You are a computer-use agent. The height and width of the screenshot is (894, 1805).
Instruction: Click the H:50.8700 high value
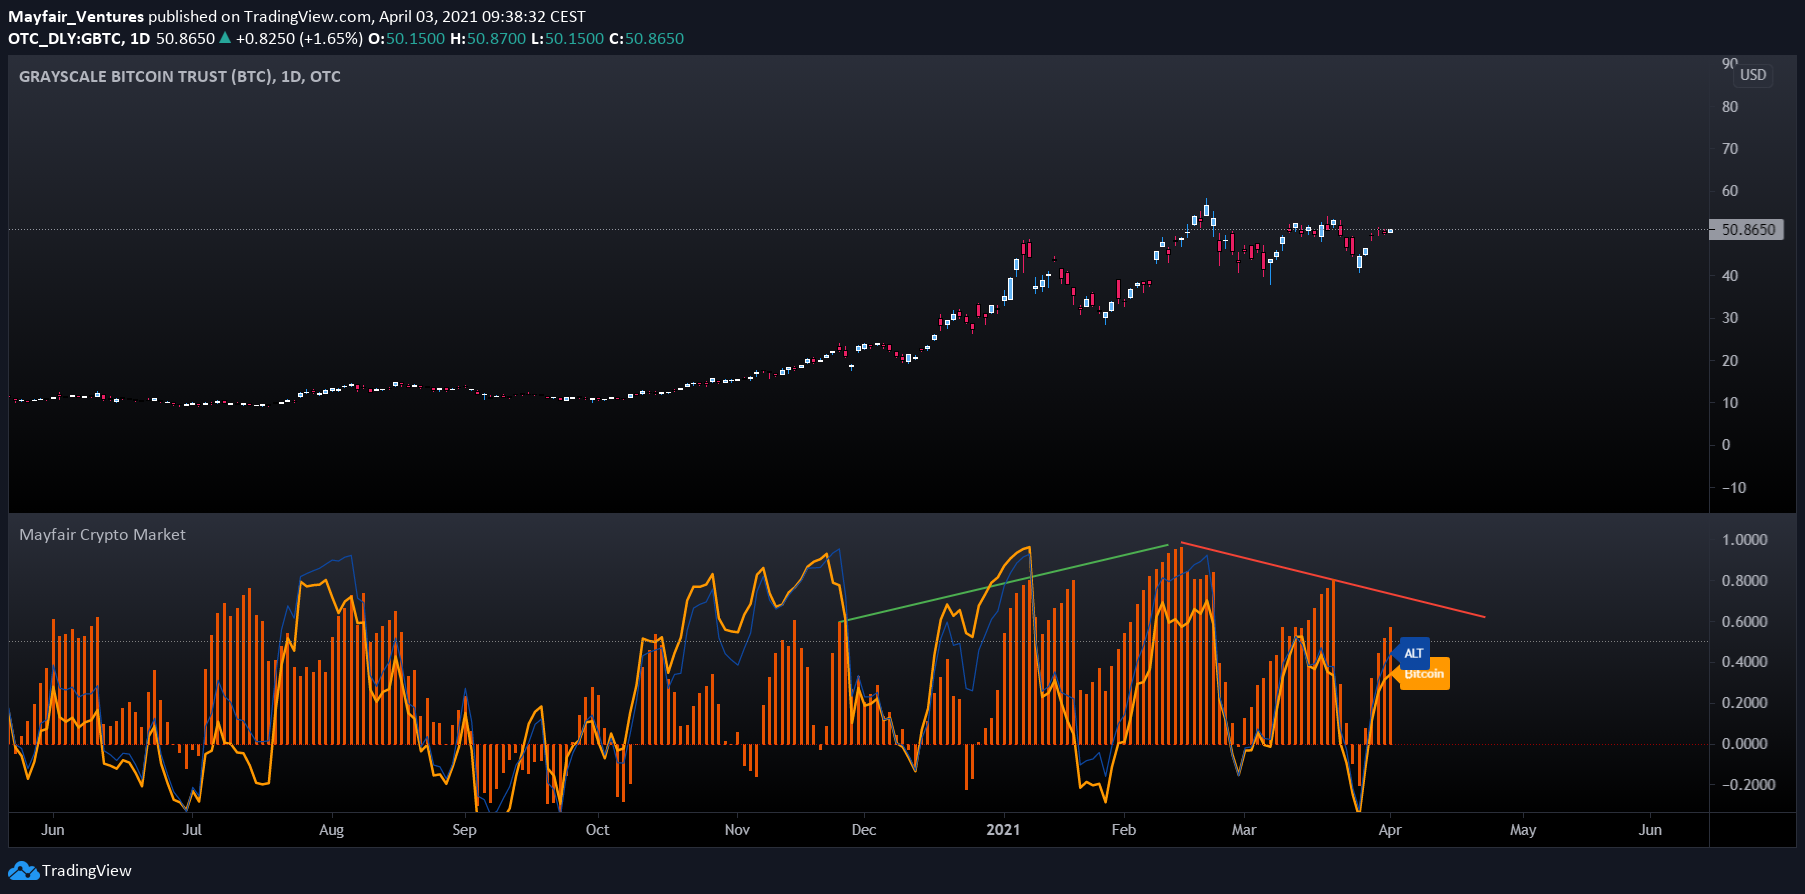(488, 39)
